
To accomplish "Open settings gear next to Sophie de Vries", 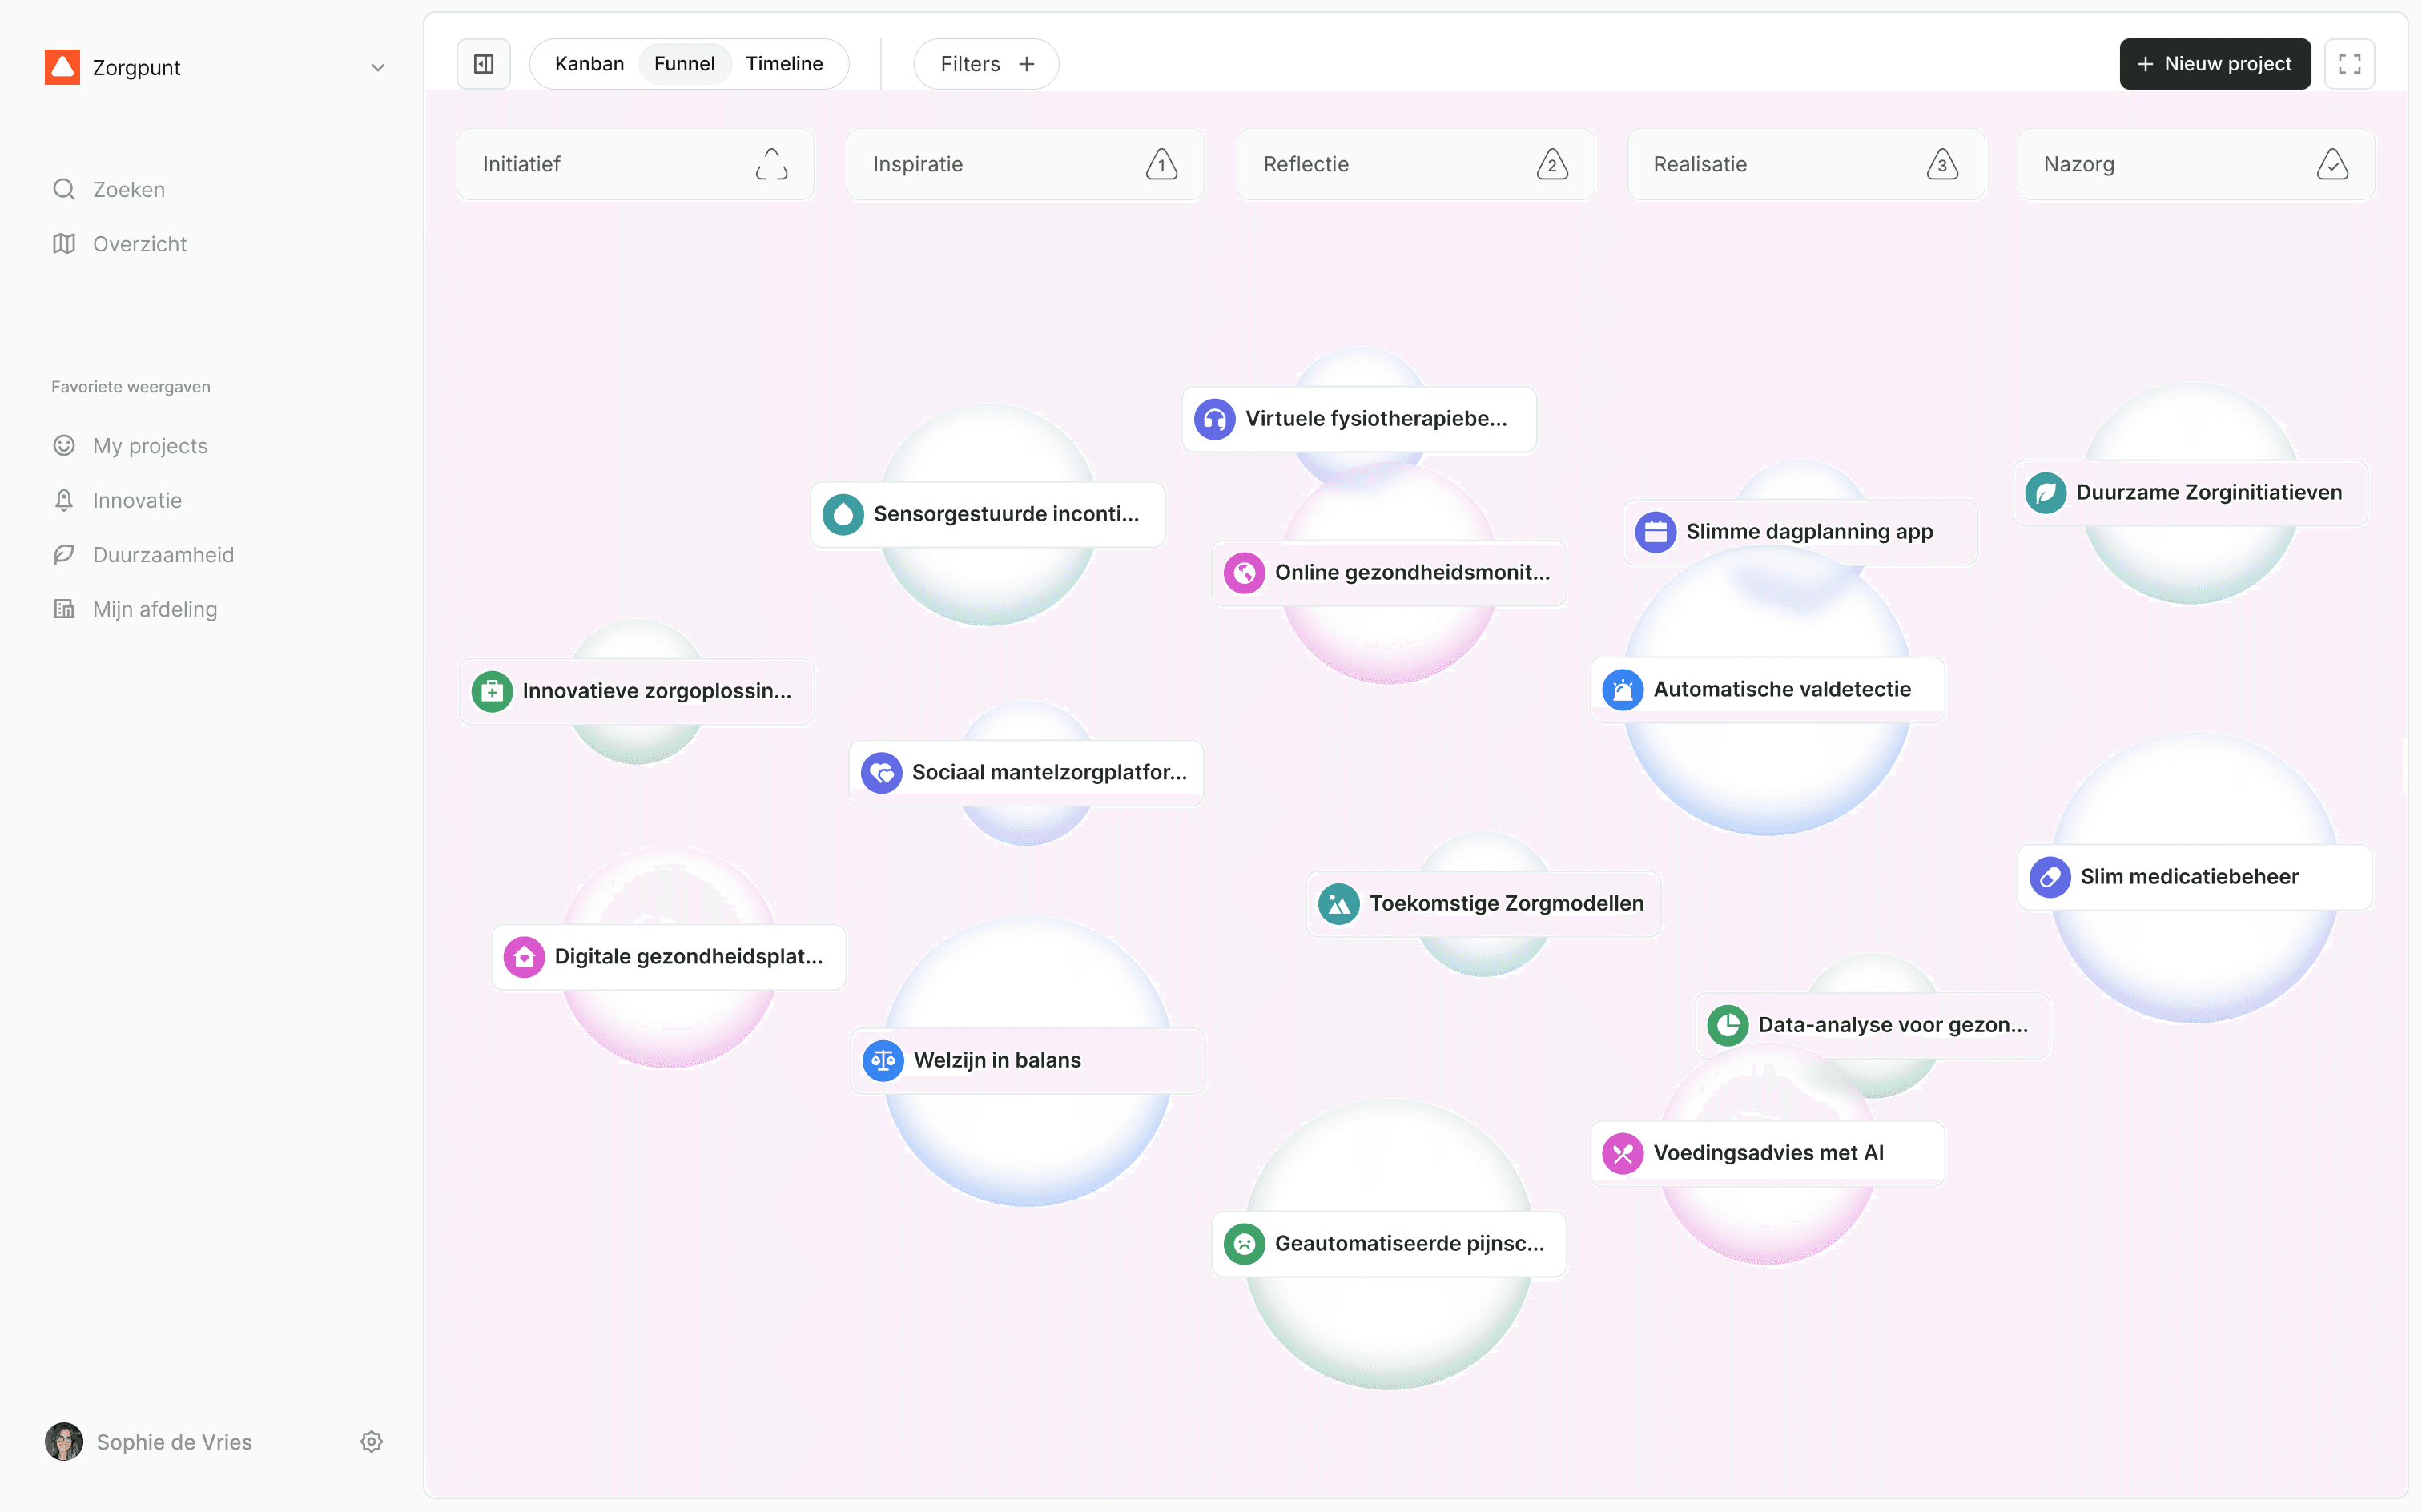I will click(x=371, y=1441).
